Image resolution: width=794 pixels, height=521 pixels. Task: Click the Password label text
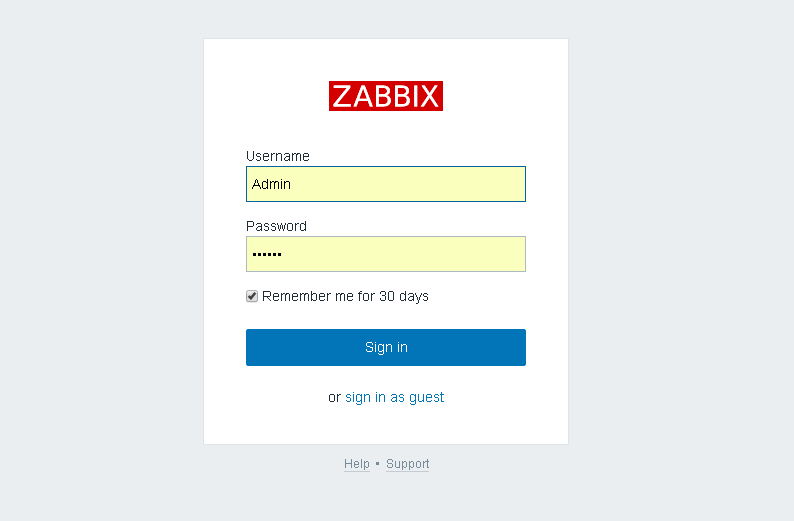[x=276, y=226]
